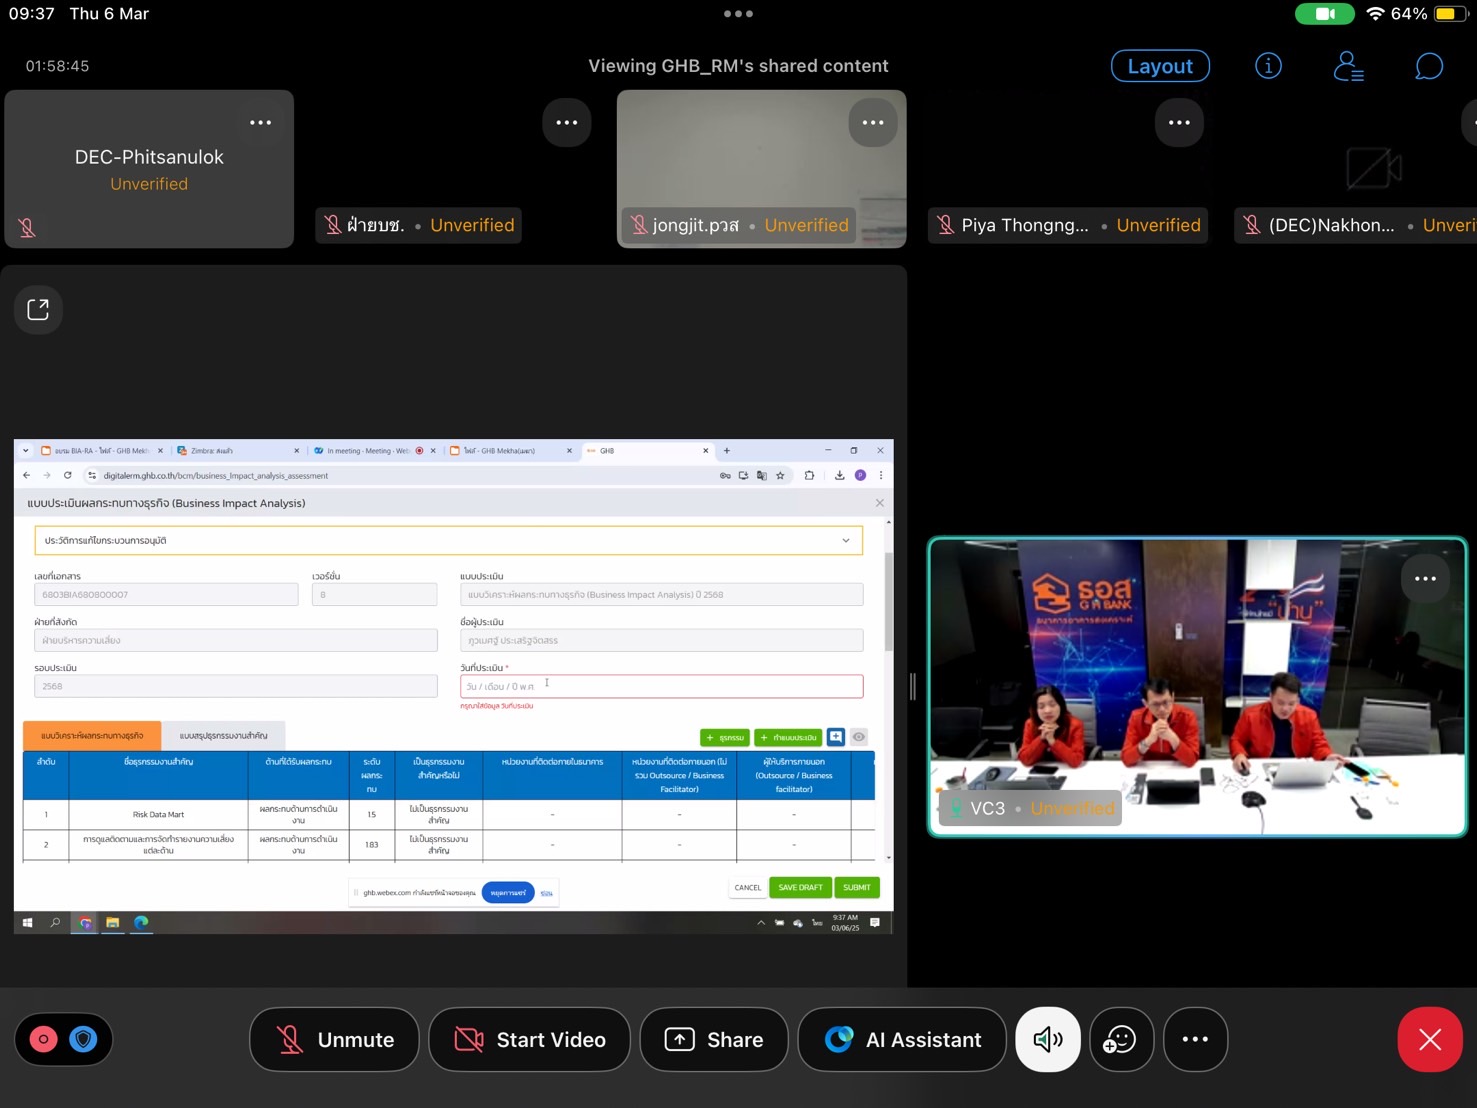Toggle the speaker audio button

[x=1047, y=1040]
